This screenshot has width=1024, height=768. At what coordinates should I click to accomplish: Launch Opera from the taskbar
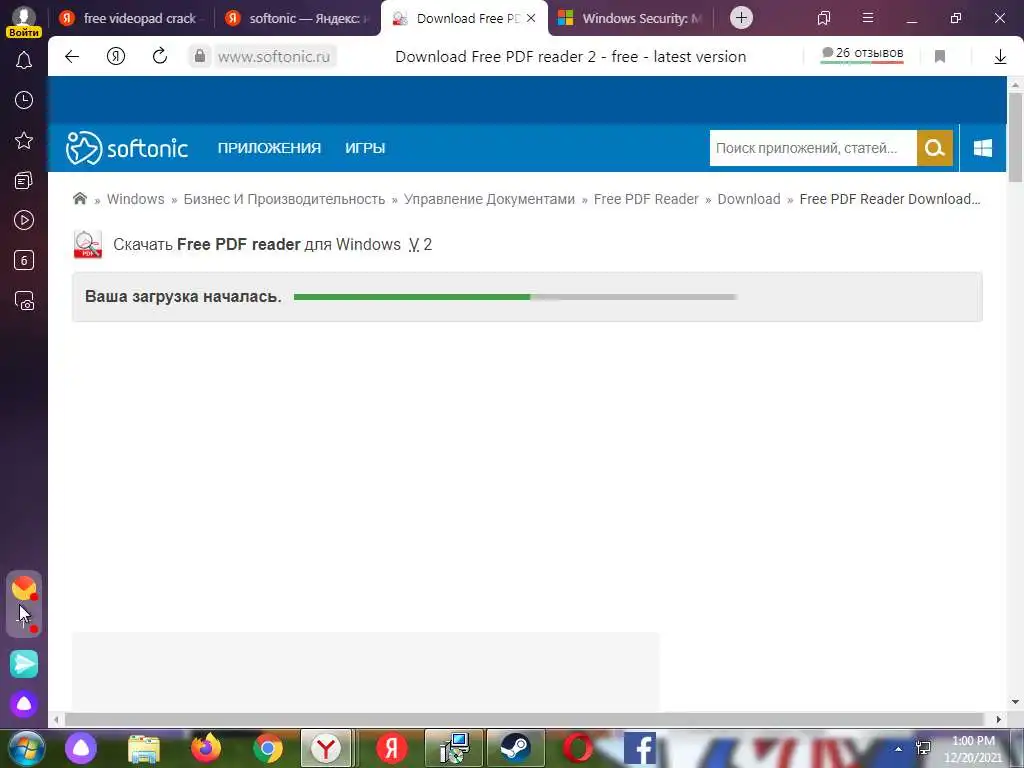click(x=577, y=748)
